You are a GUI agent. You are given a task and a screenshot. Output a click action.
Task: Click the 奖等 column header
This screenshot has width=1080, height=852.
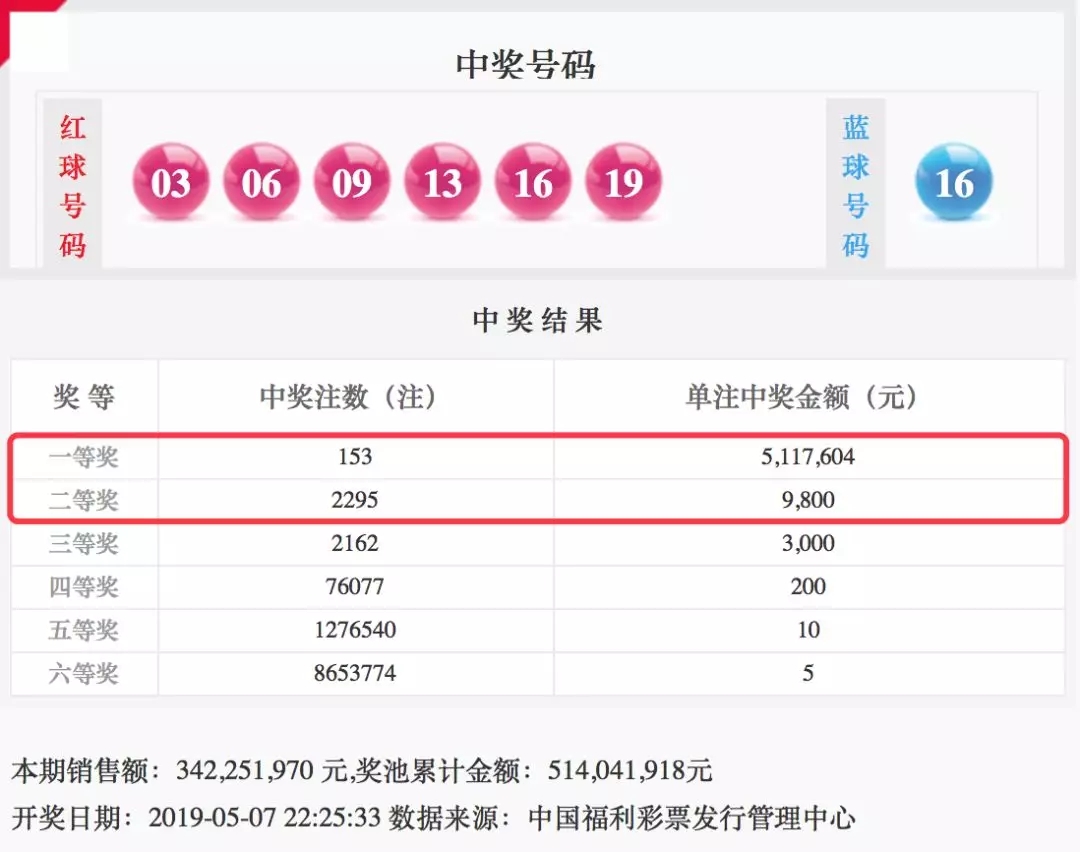pyautogui.click(x=84, y=397)
